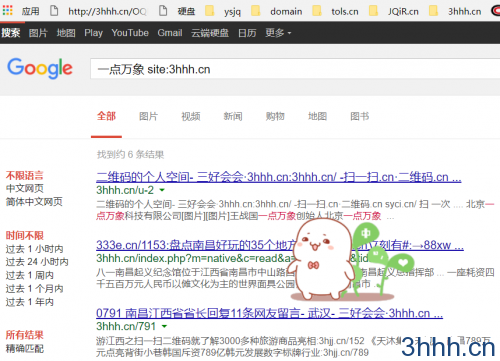Open the 硬盘 bookmark

click(177, 11)
